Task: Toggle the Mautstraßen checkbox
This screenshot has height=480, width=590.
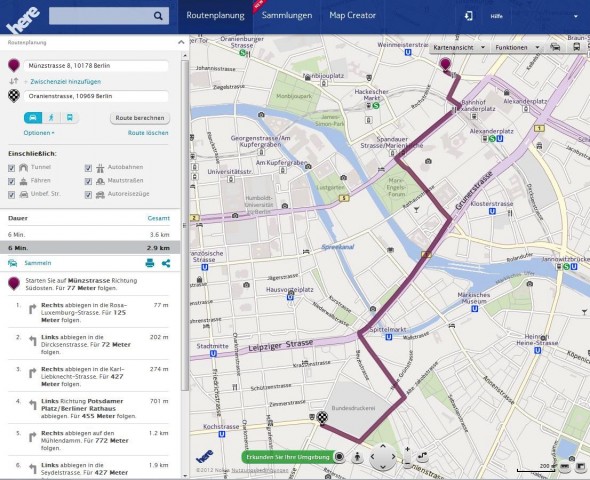Action: 88,181
